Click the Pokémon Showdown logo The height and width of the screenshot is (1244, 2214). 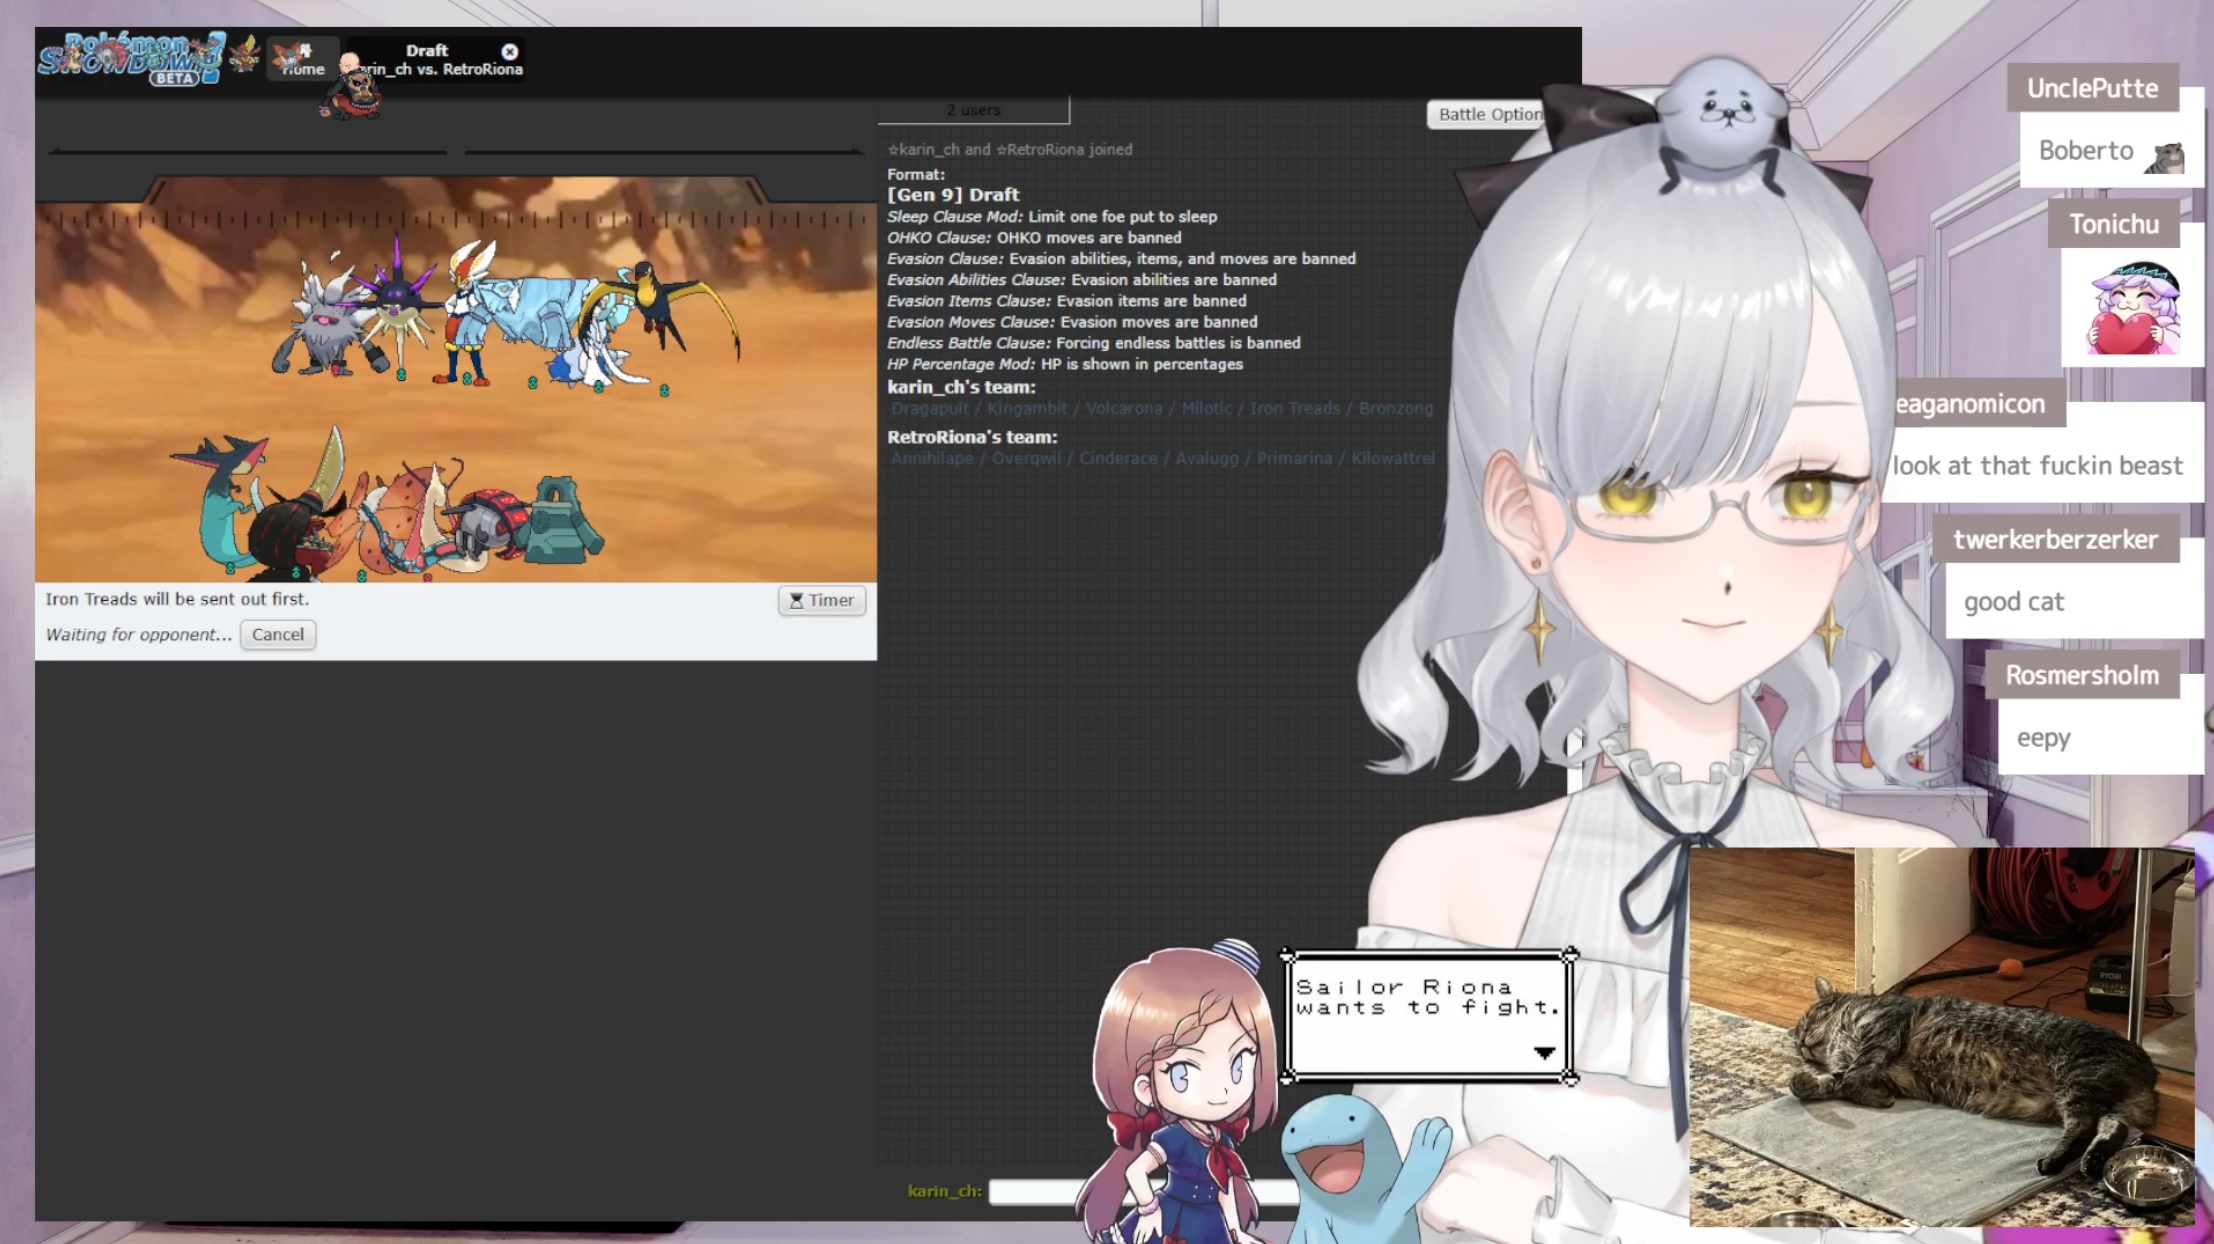point(130,58)
